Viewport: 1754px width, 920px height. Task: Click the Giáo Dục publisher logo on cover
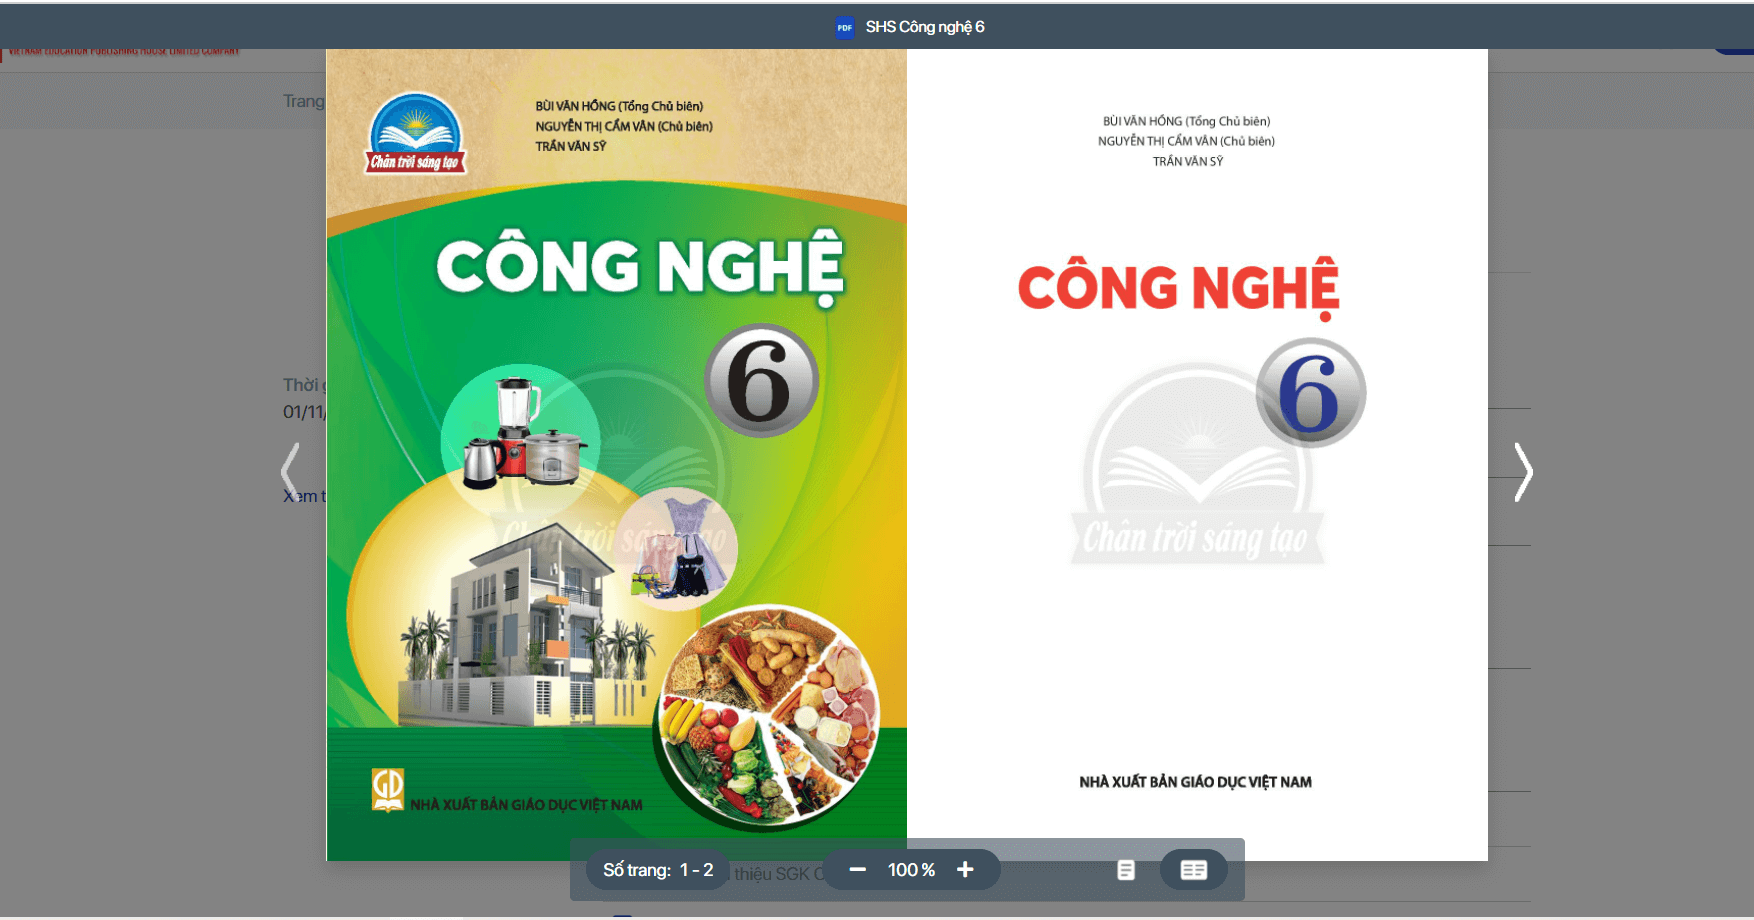(388, 789)
